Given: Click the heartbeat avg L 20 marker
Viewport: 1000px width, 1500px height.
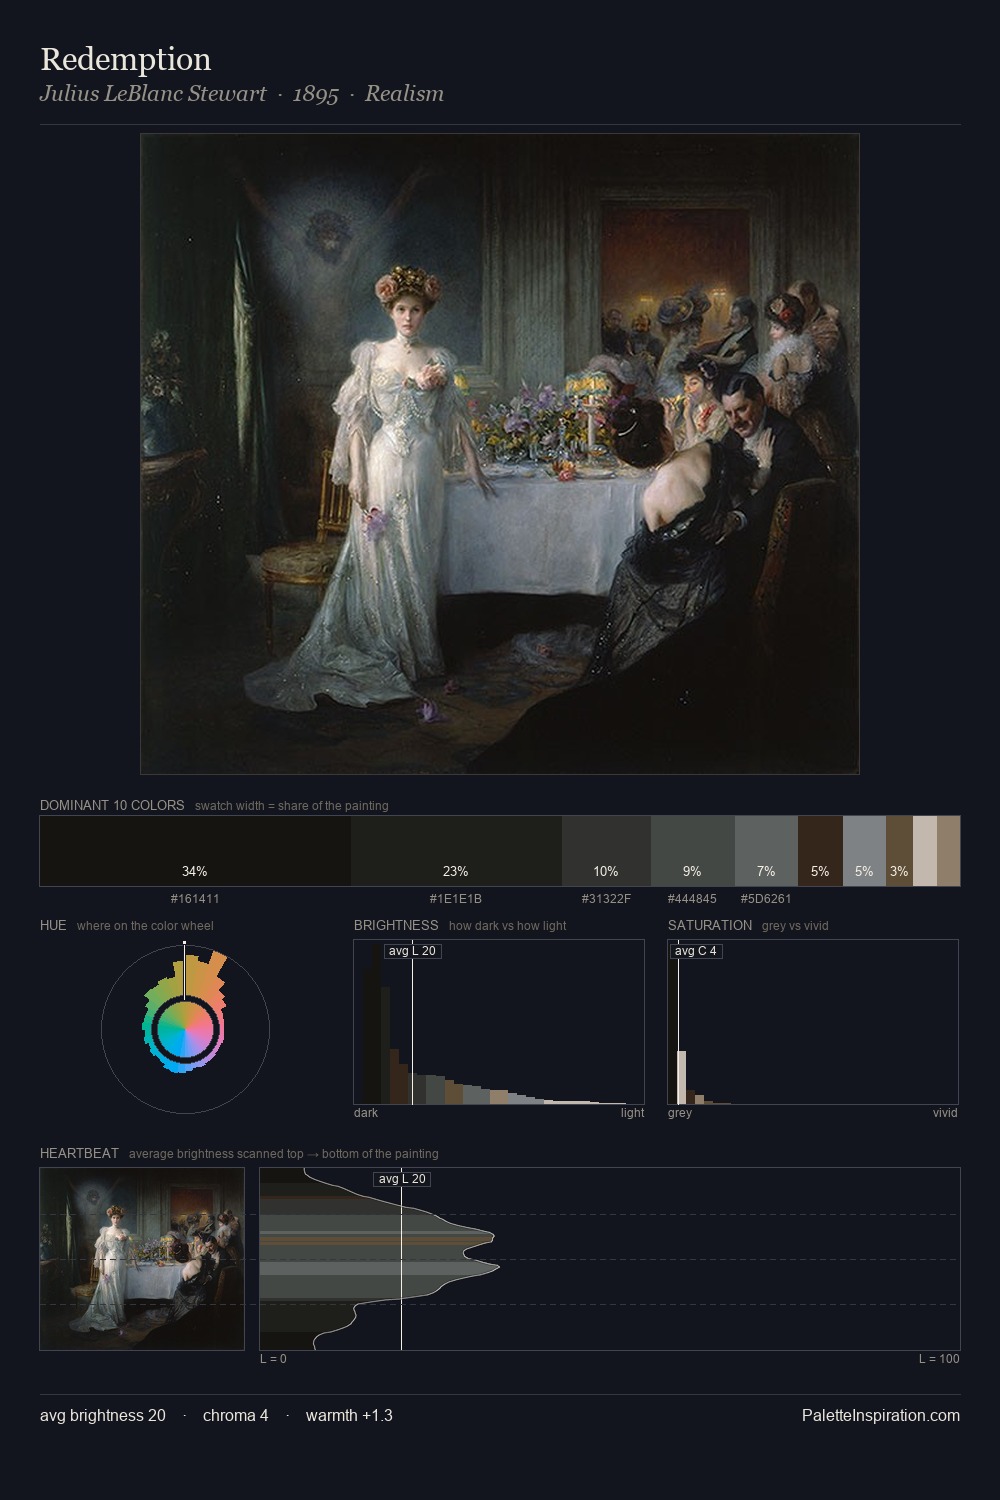Looking at the screenshot, I should point(401,1179).
